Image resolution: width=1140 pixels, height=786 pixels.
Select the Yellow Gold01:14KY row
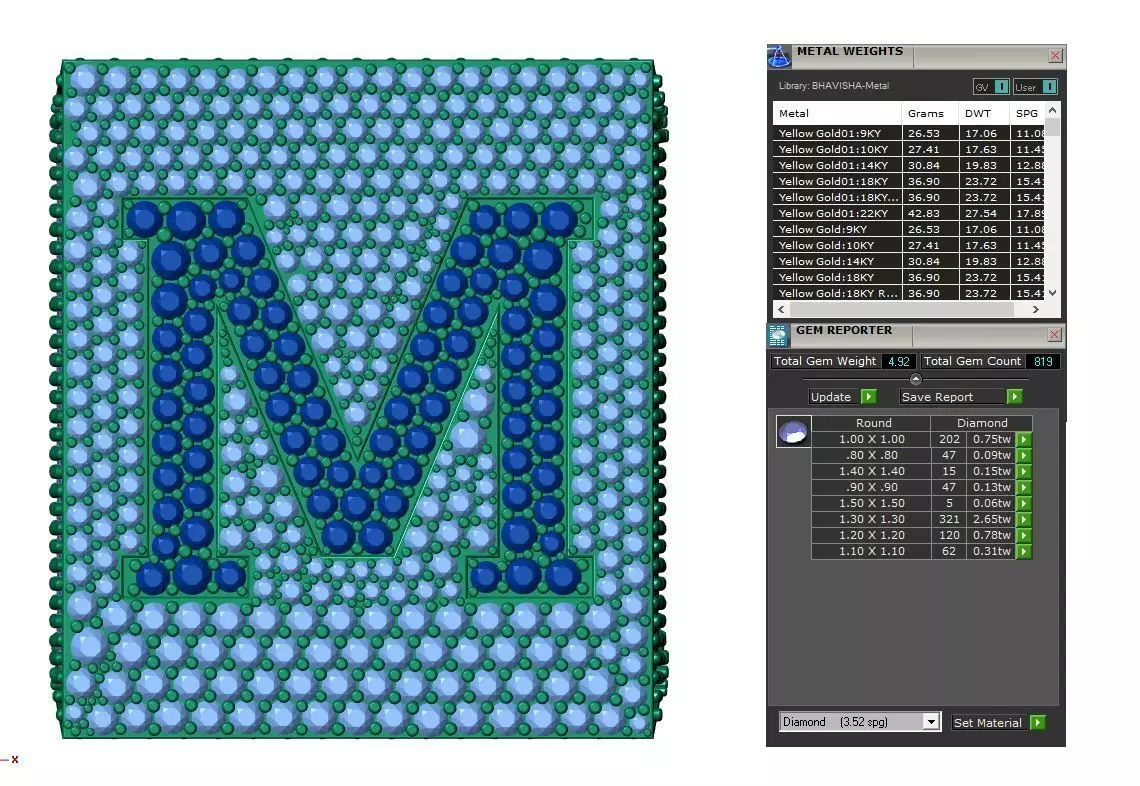(908, 165)
